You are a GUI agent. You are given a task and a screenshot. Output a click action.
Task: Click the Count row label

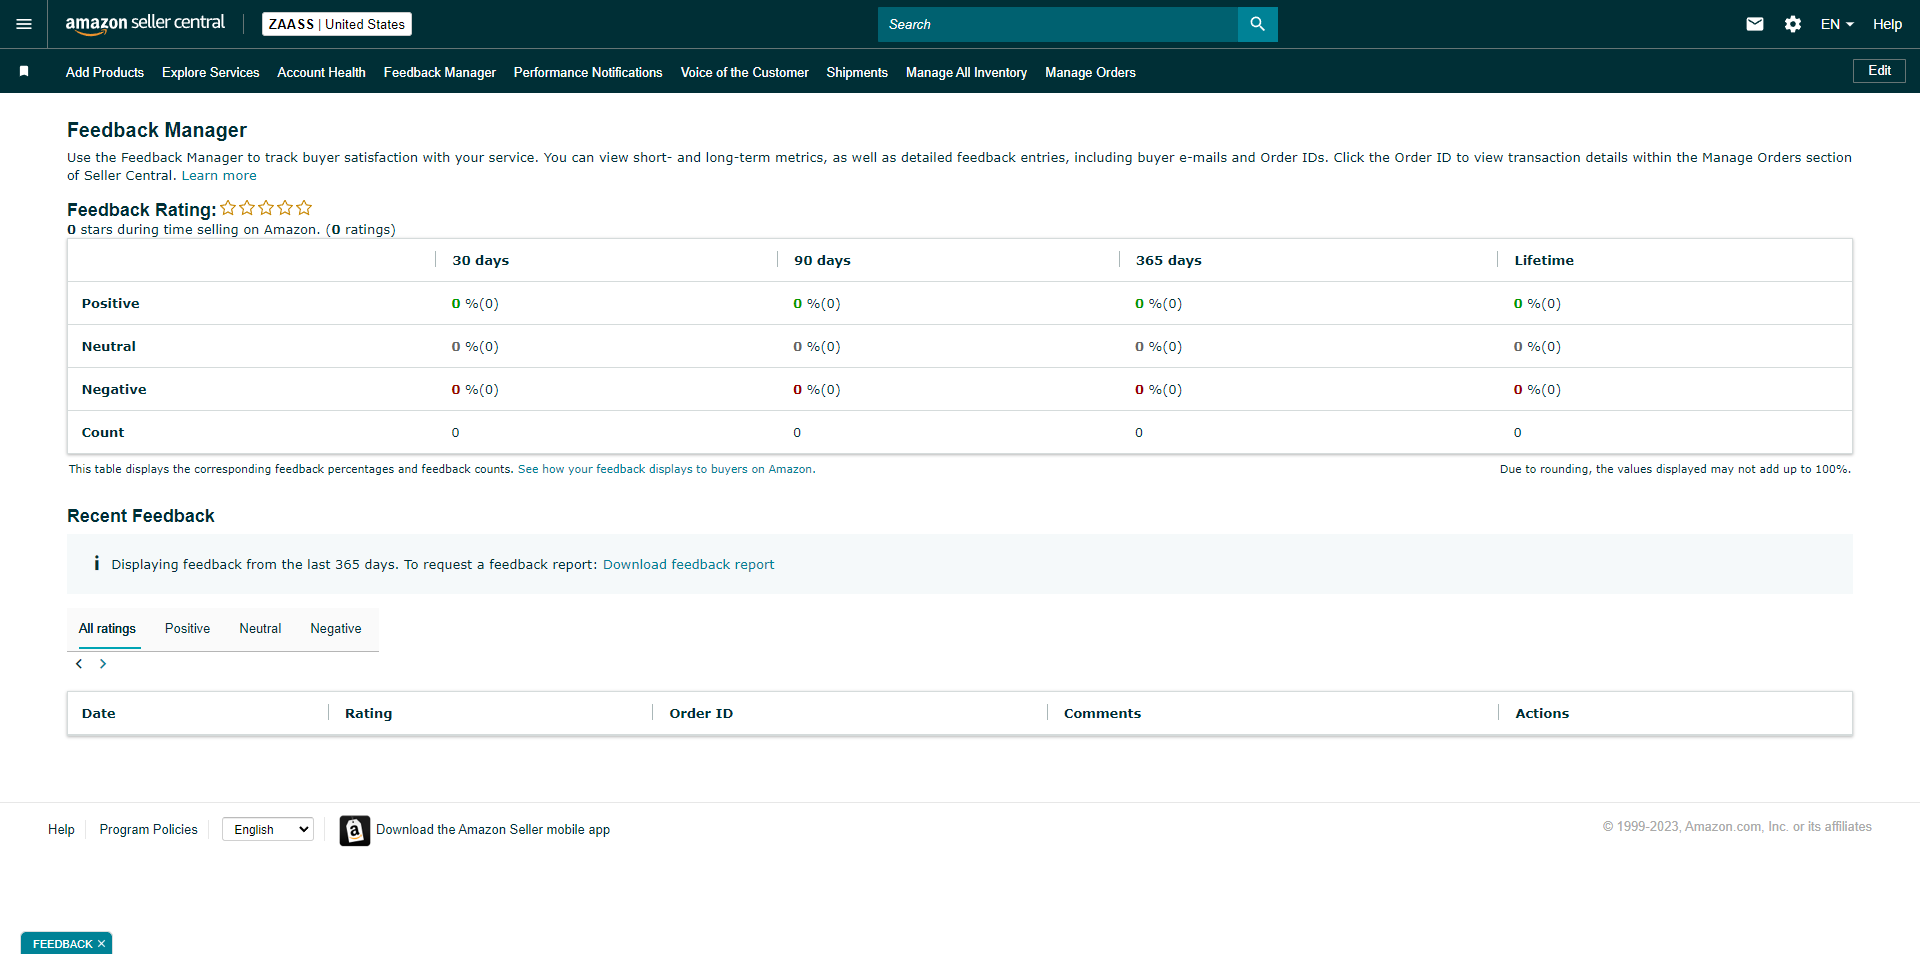click(x=103, y=432)
